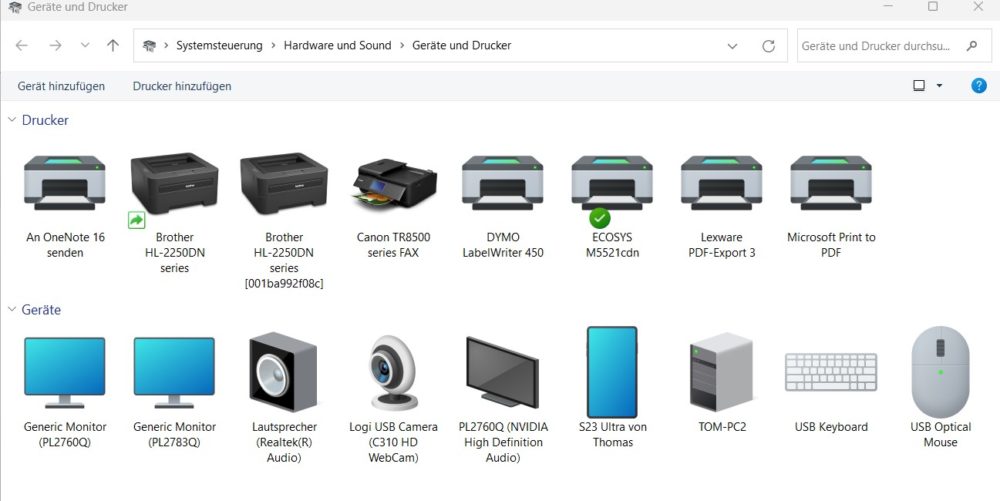Go to Hardware und Sound breadcrumb
The height and width of the screenshot is (501, 1000).
pos(337,45)
